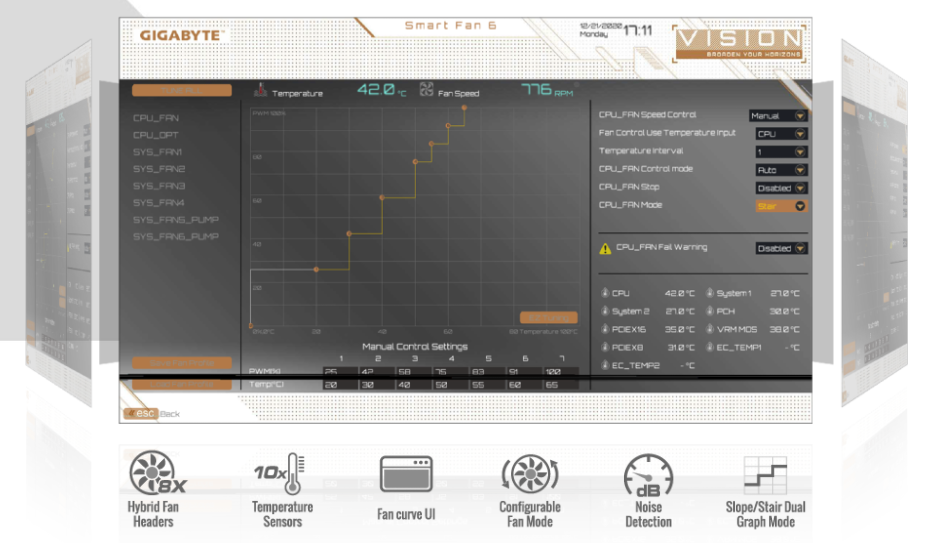Click the System 1 sensor icon
The image size is (933, 543).
pos(710,293)
